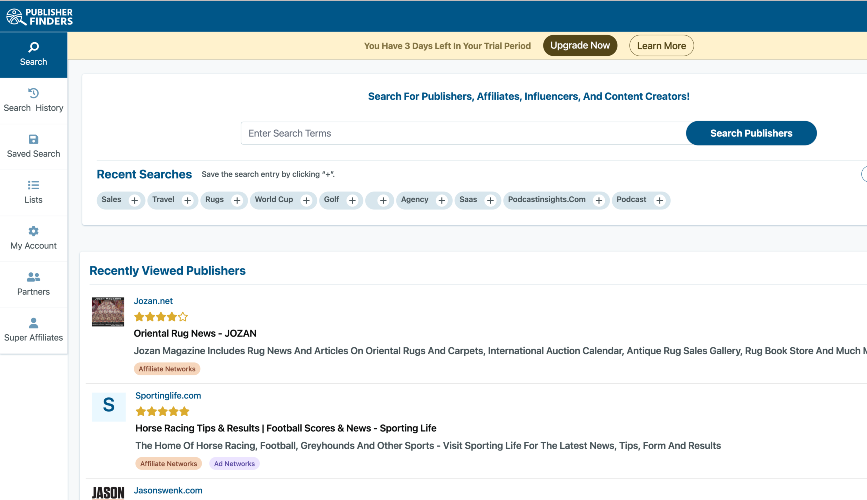This screenshot has height=500, width=867.
Task: Click the Jozan.net thumbnail image
Action: point(108,312)
